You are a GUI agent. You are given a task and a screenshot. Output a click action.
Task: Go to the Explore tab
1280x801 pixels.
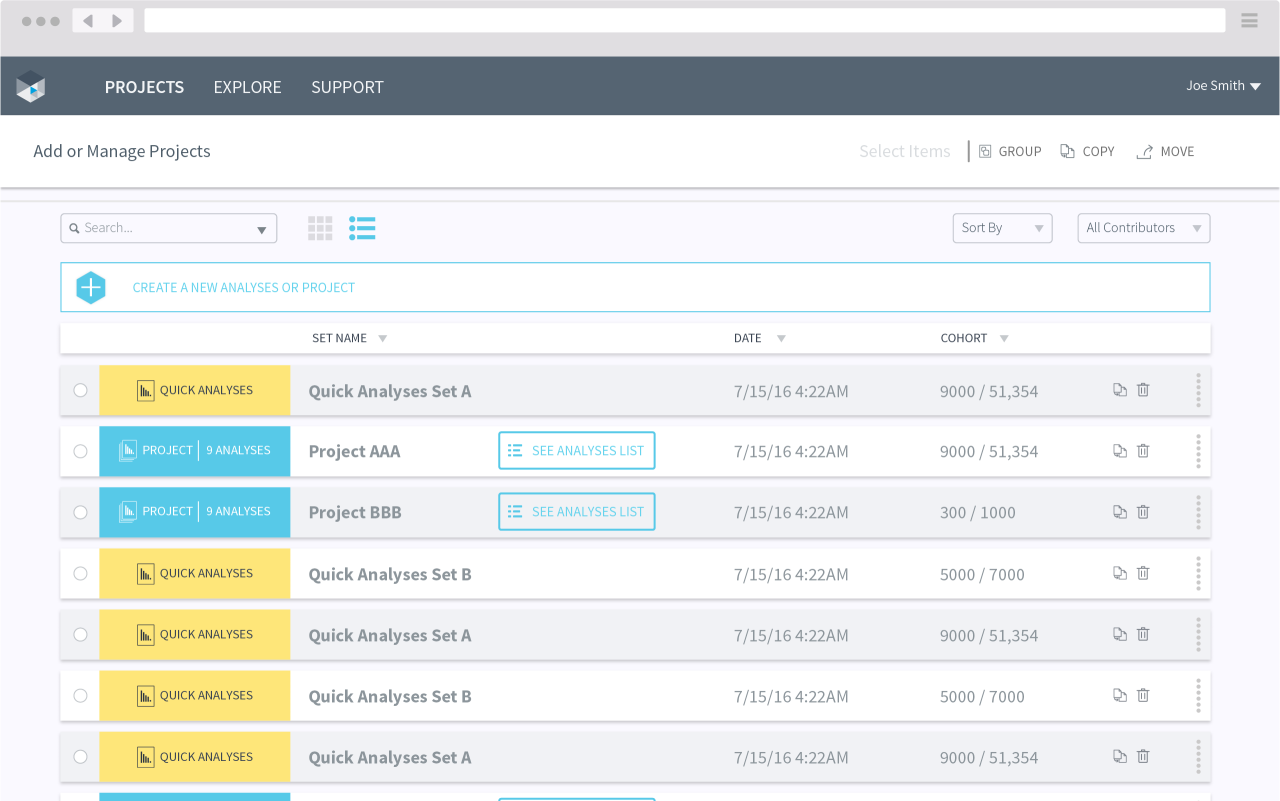(x=247, y=87)
